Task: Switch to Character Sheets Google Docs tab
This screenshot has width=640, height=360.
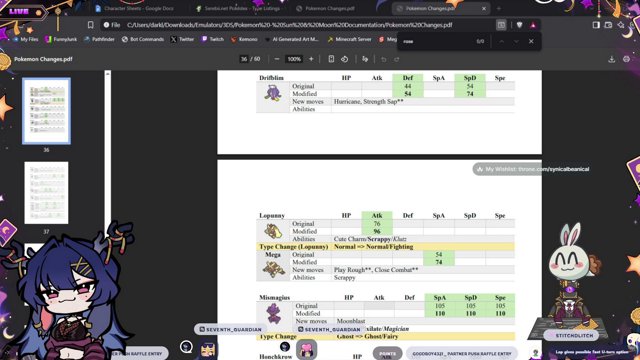Action: tap(134, 8)
